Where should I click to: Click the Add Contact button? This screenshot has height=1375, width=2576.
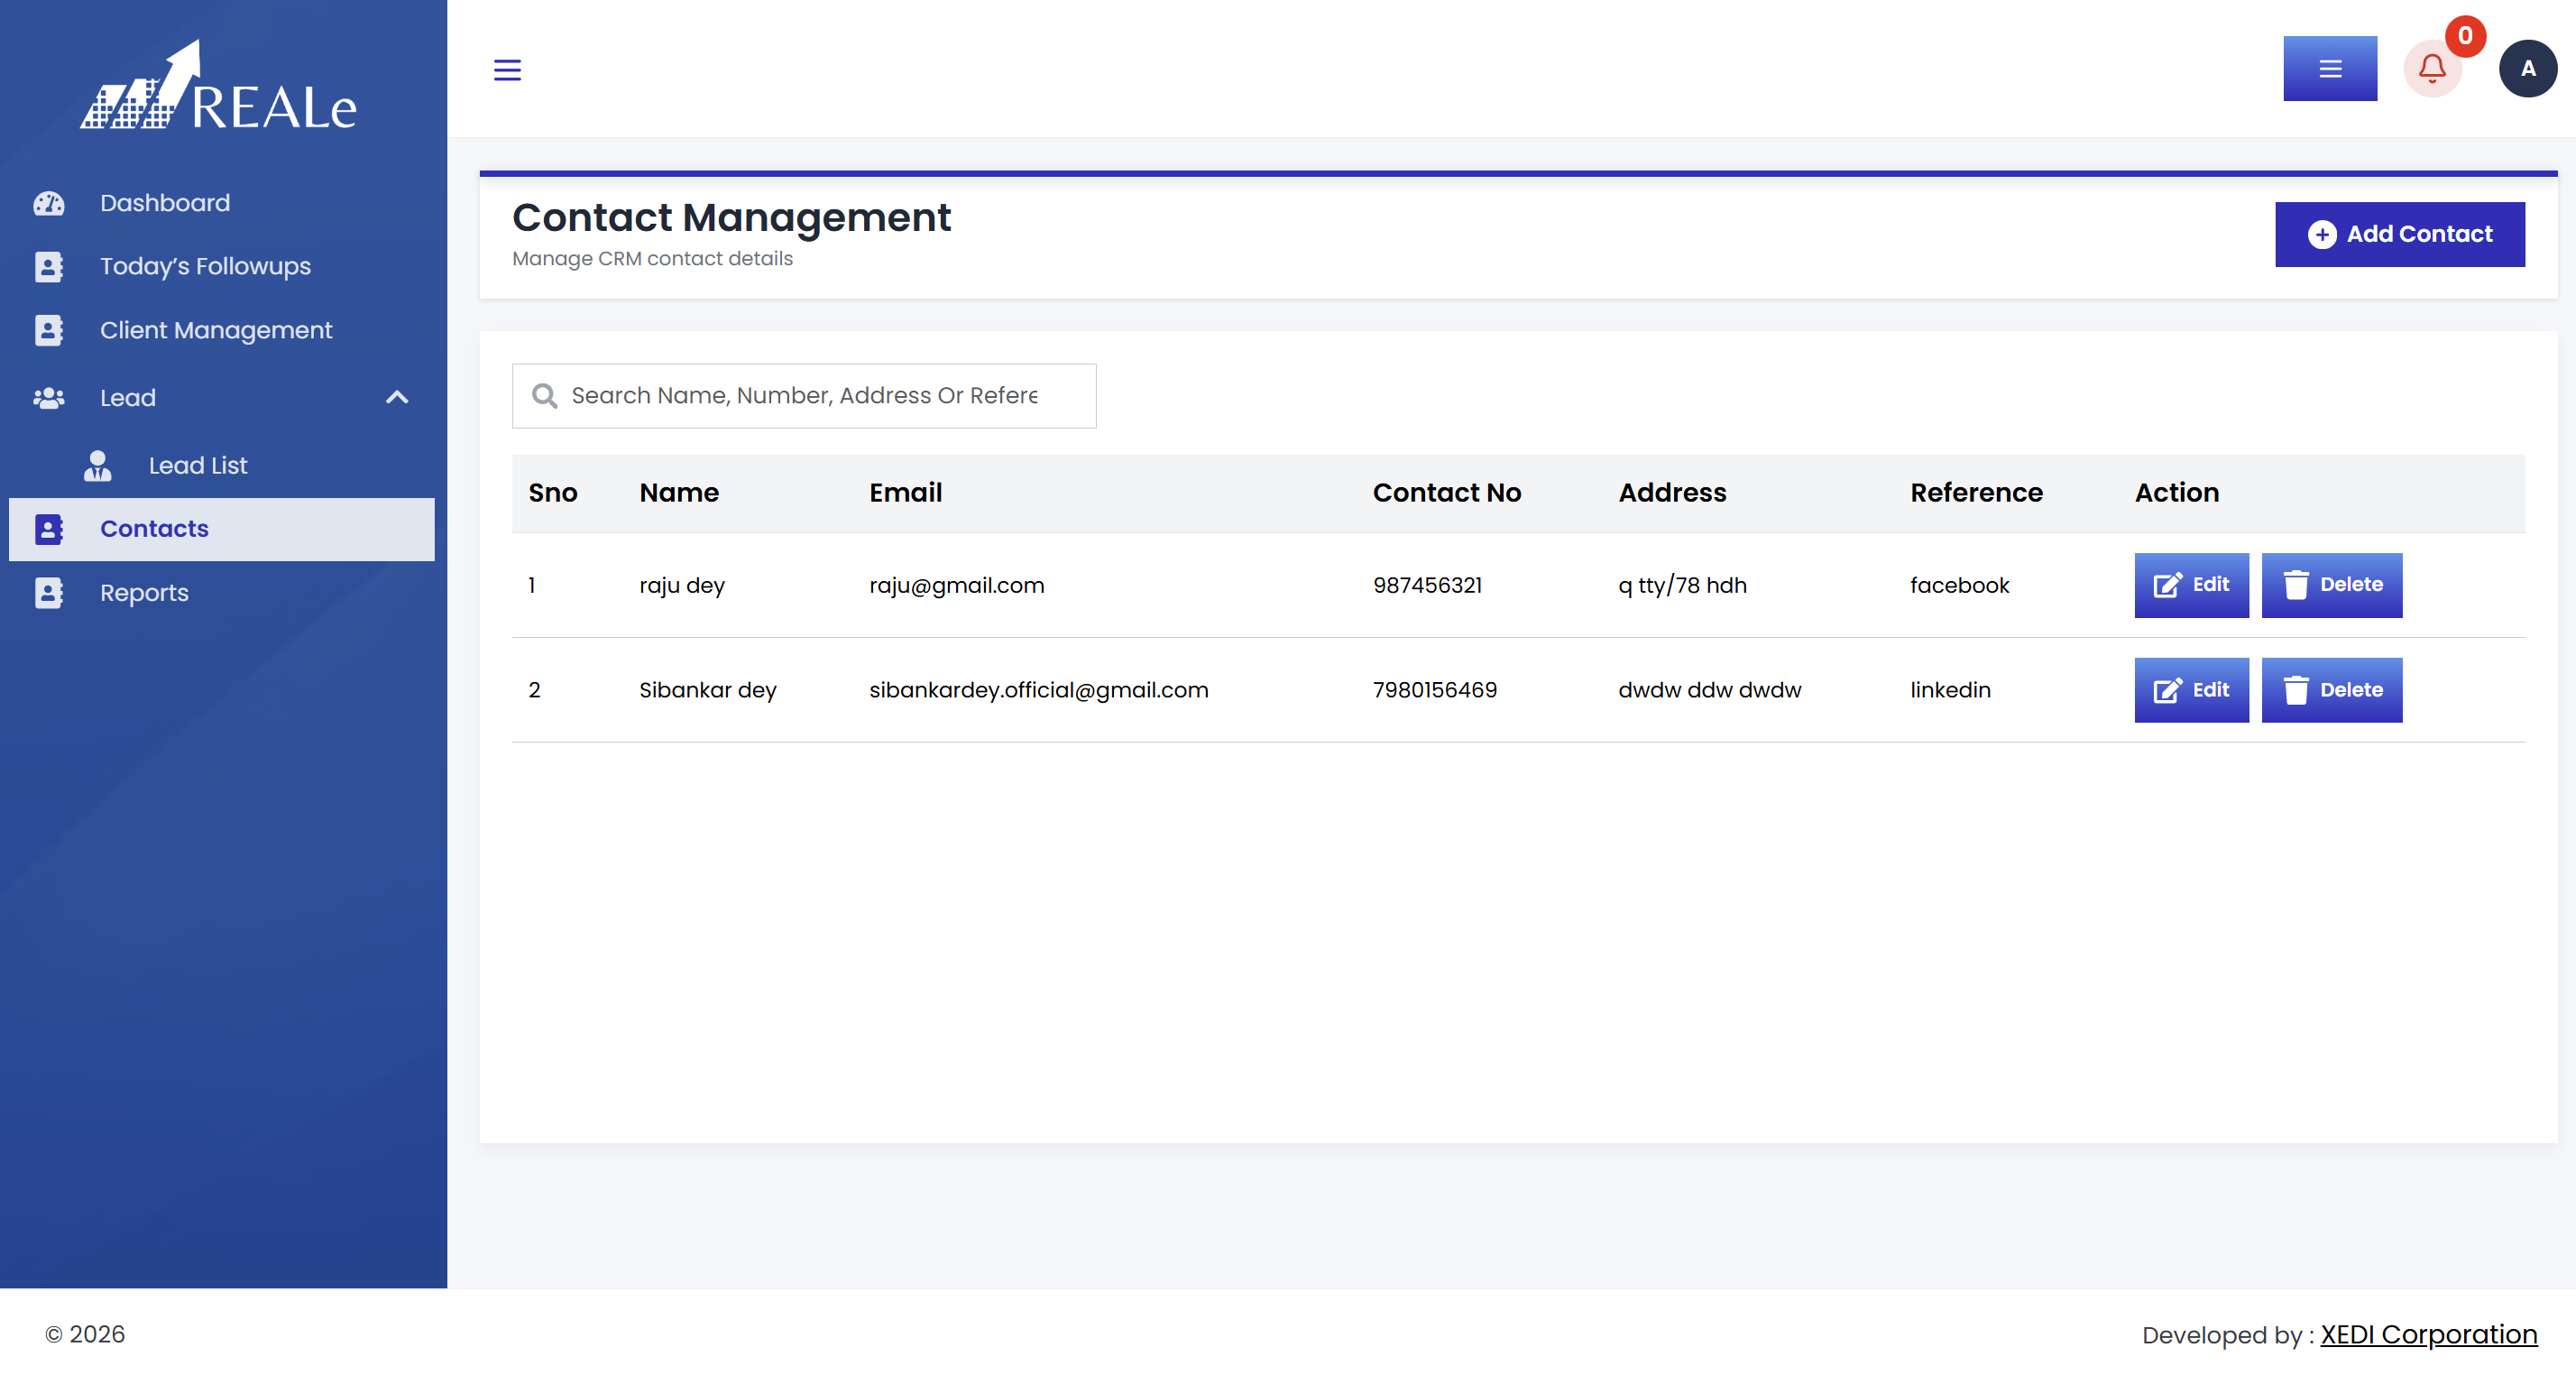pyautogui.click(x=2399, y=234)
